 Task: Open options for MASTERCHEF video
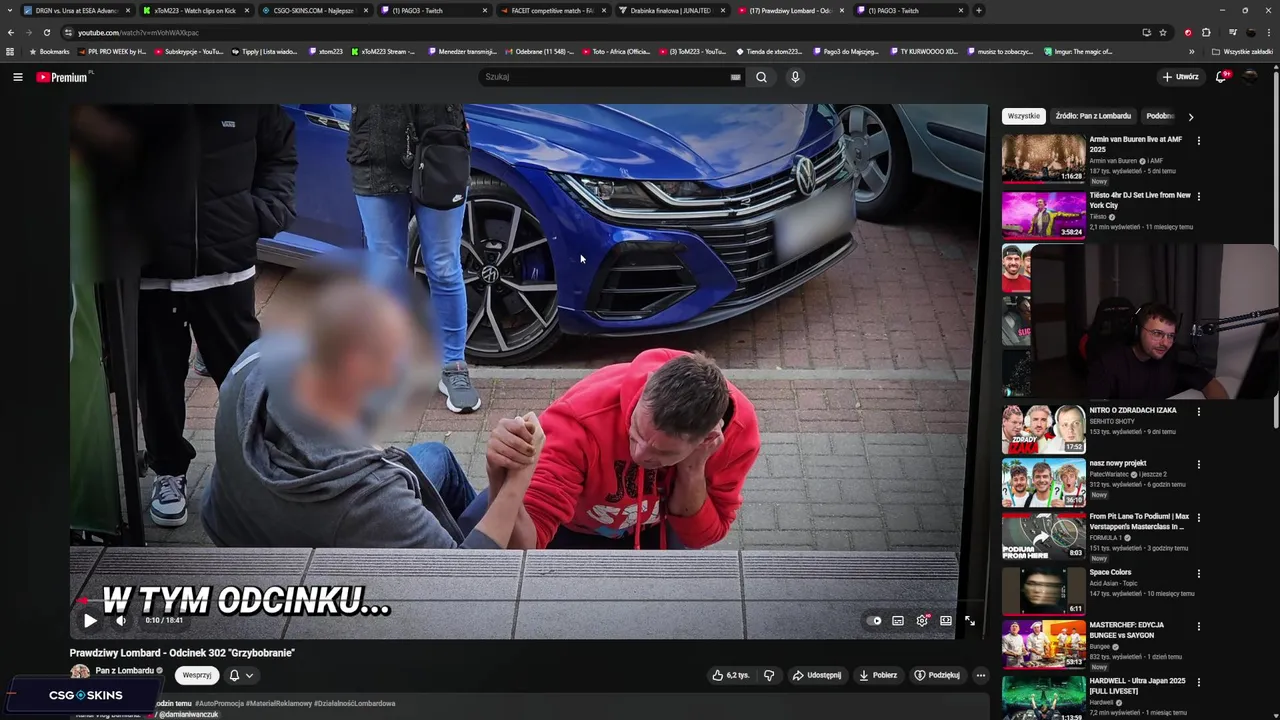coord(1198,627)
